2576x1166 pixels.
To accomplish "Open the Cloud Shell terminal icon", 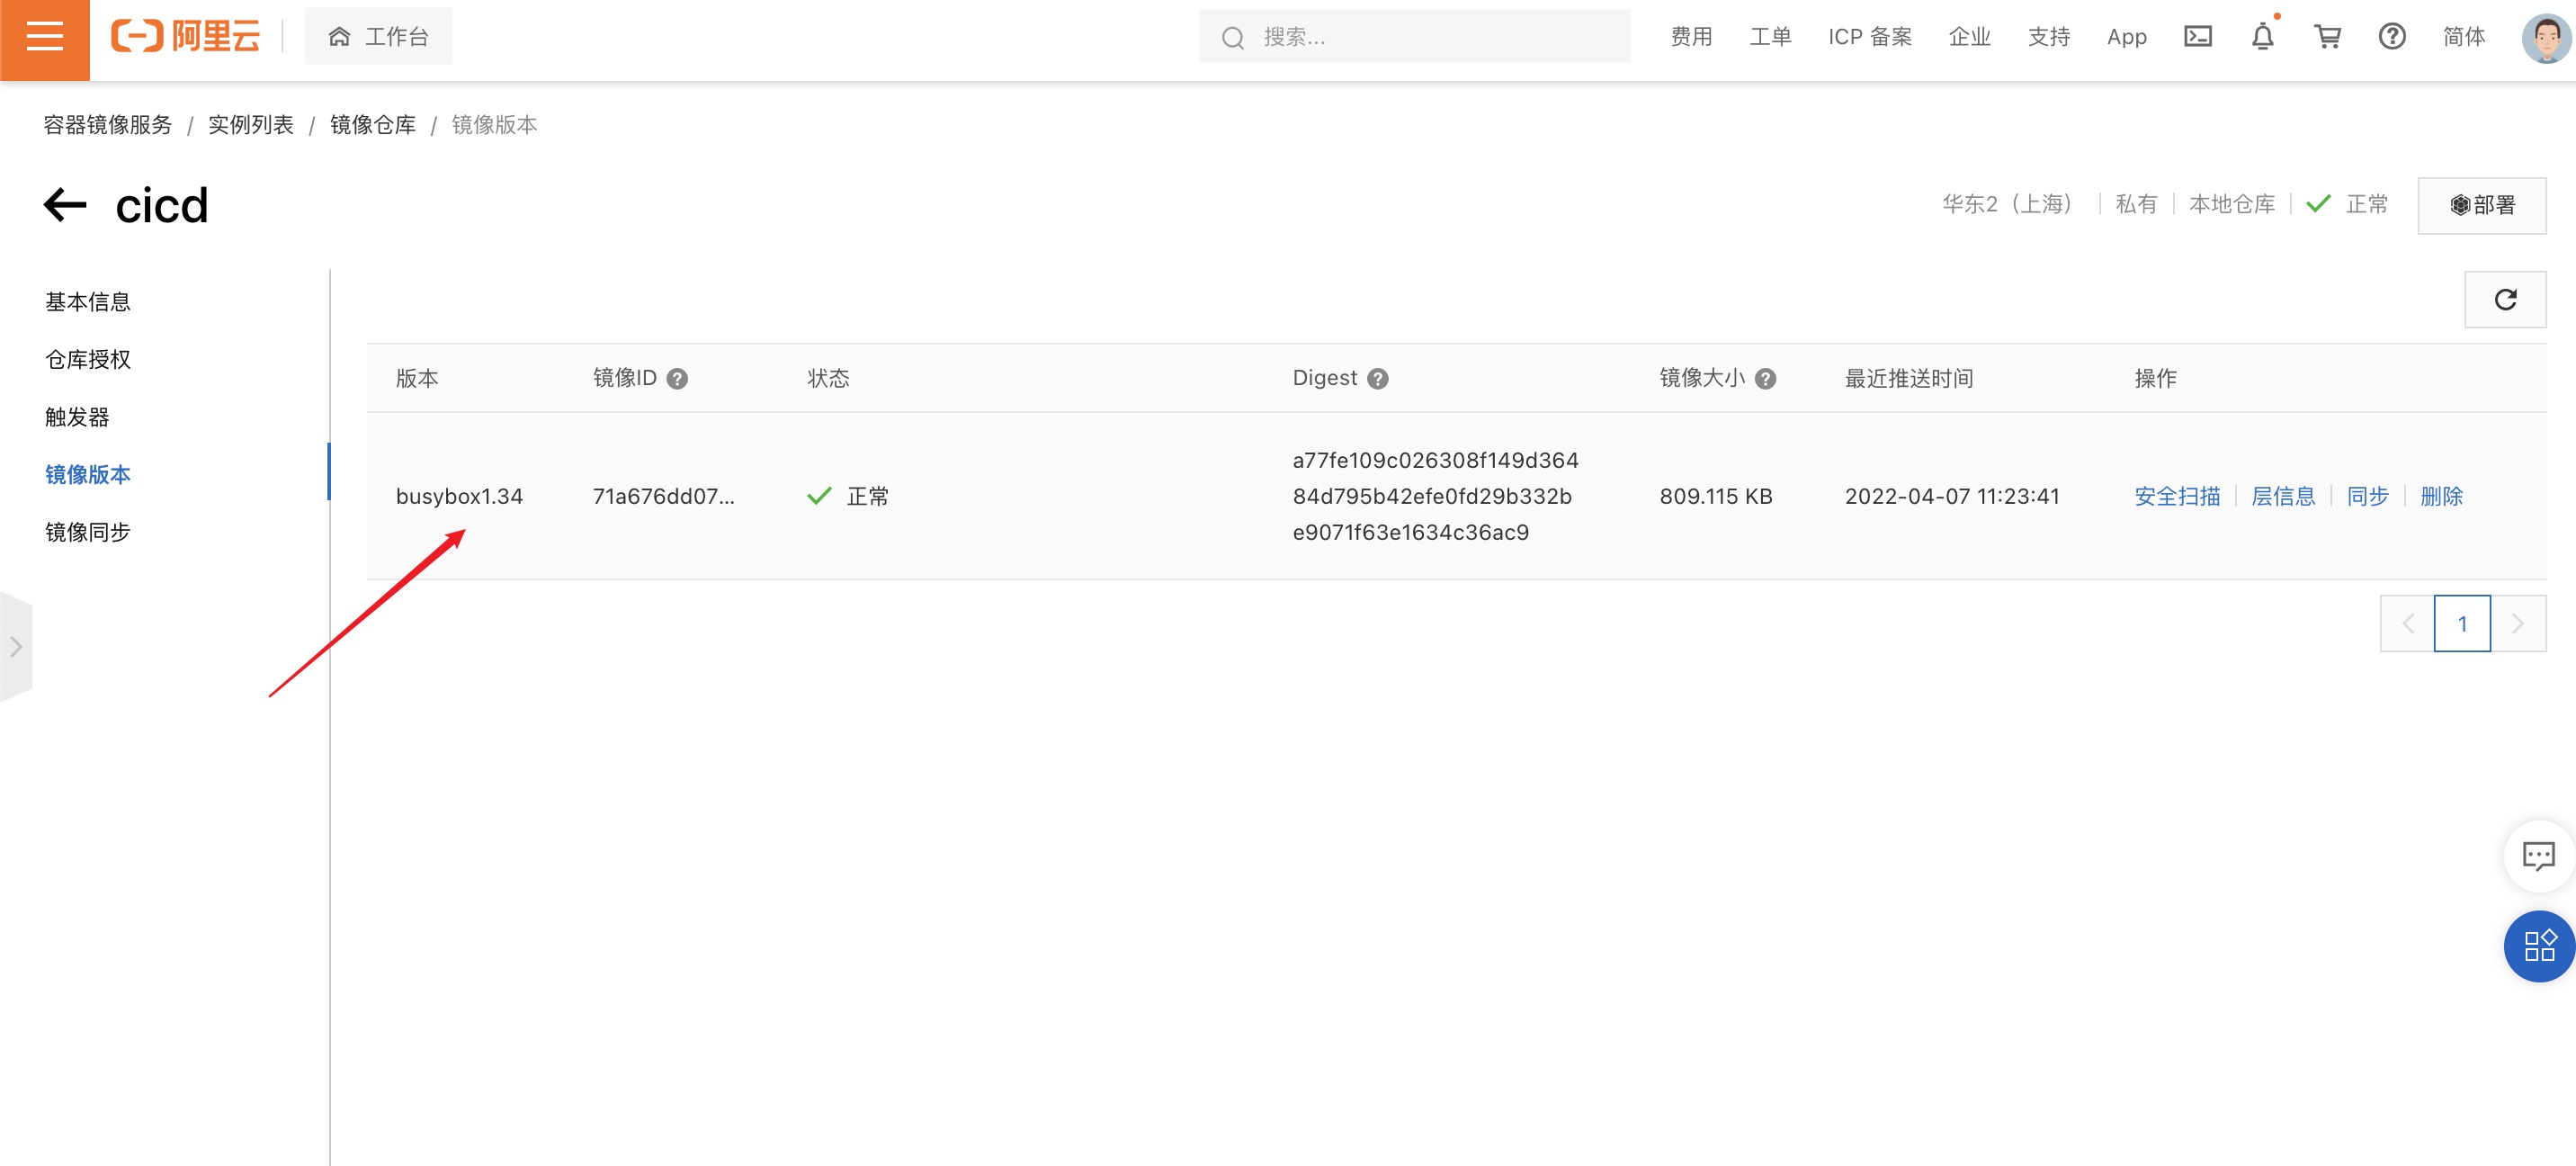I will [x=2197, y=37].
